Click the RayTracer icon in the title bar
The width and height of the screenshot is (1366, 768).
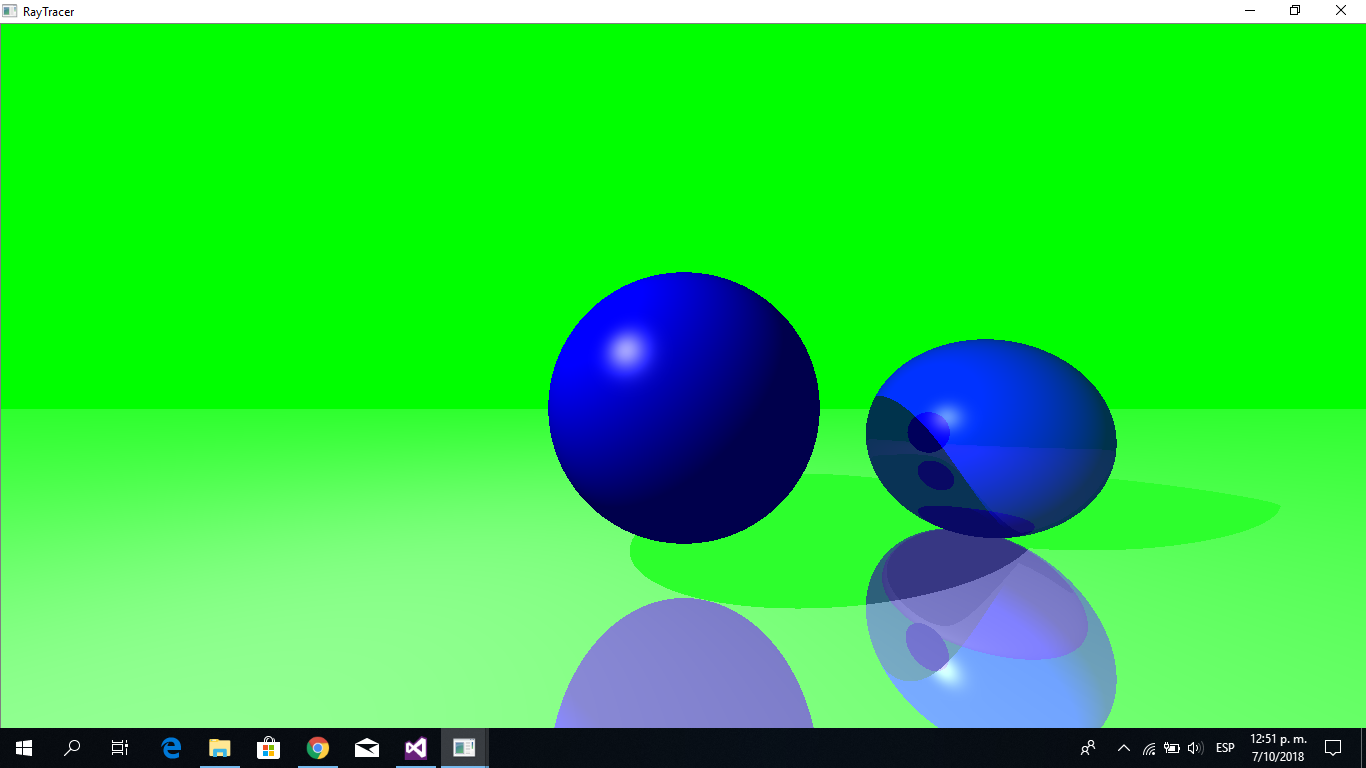coord(10,11)
